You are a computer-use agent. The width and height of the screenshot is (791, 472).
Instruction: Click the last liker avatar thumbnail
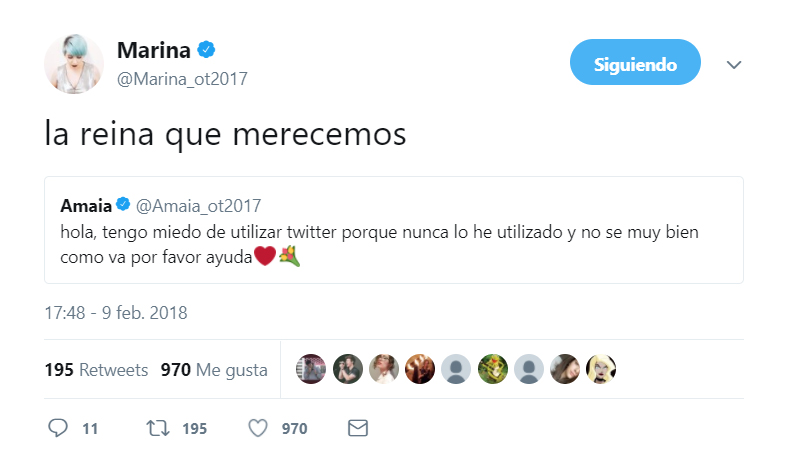click(601, 369)
